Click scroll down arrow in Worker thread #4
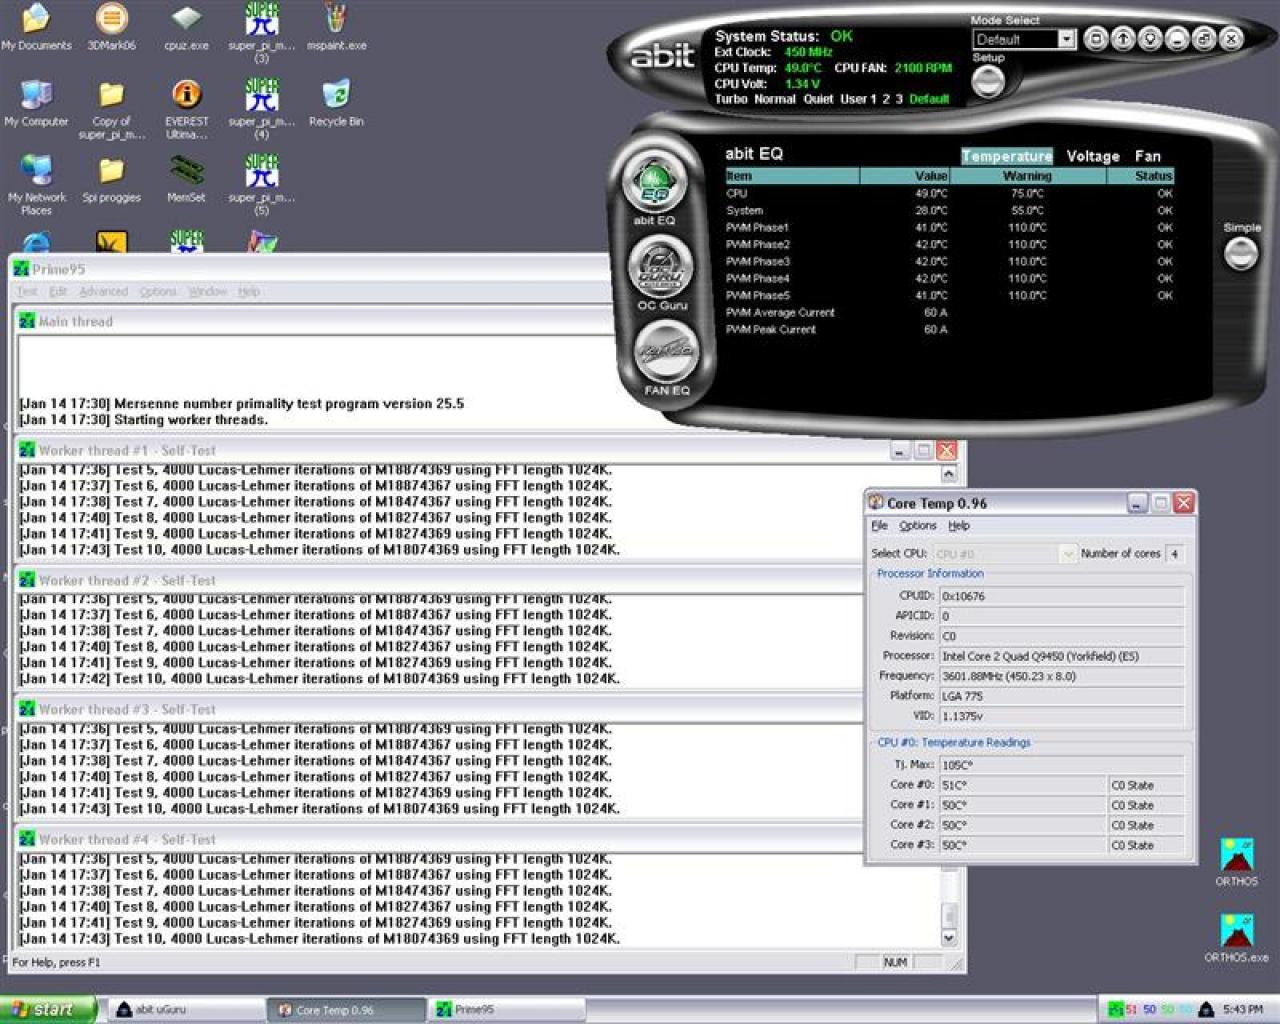Screen dimensions: 1280x1024 coord(948,938)
